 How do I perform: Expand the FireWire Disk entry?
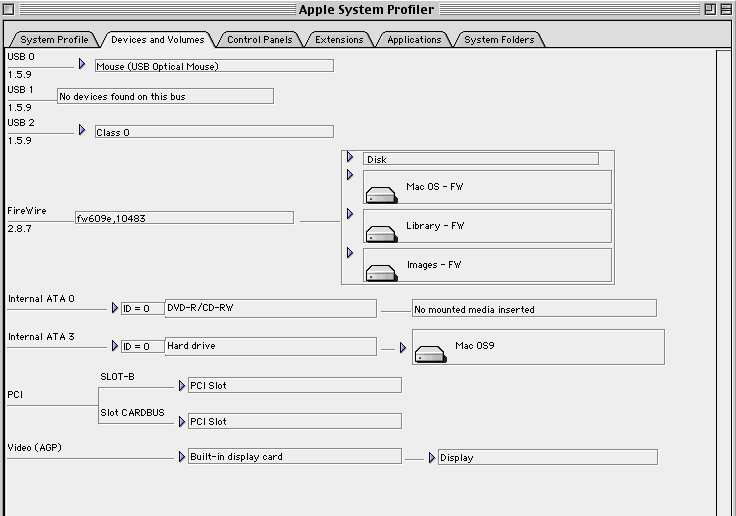[350, 156]
